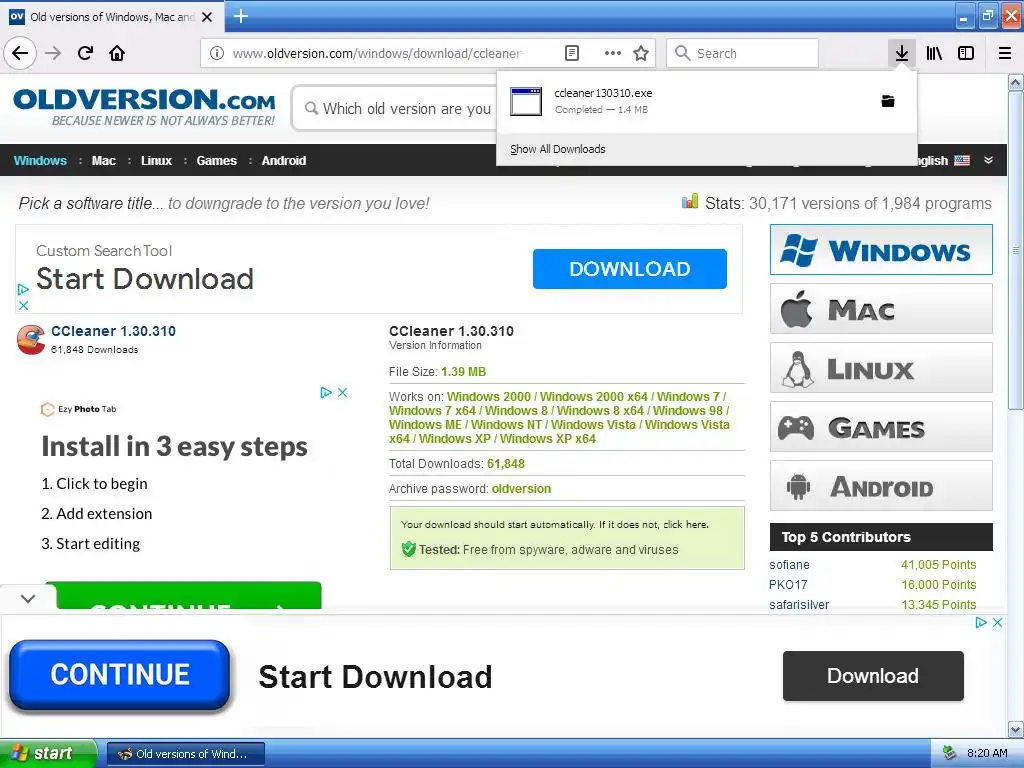Open a new tab with the plus button
Screen dimensions: 1024x768
click(x=241, y=16)
